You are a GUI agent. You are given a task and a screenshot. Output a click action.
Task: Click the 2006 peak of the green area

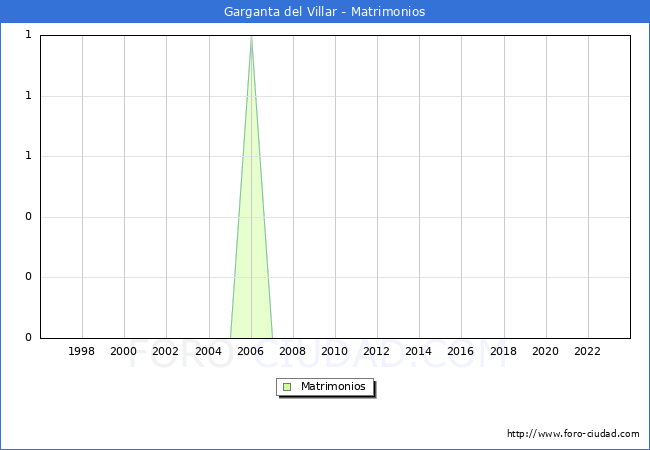251,38
